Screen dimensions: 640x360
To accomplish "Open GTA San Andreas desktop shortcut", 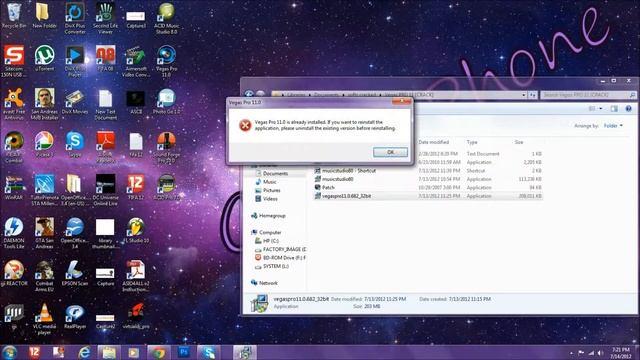I will click(x=44, y=233).
